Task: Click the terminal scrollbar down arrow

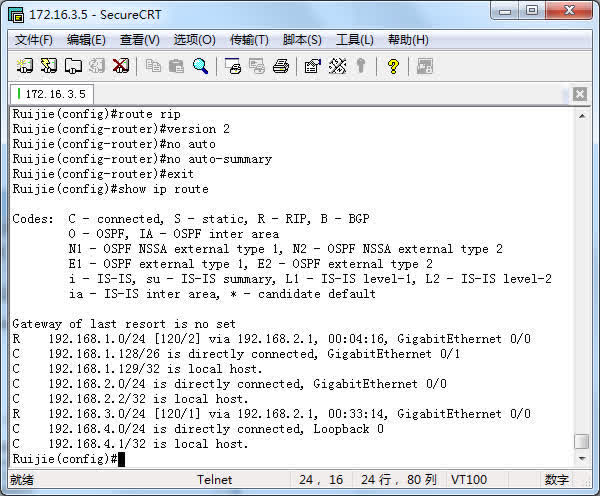Action: [581, 458]
